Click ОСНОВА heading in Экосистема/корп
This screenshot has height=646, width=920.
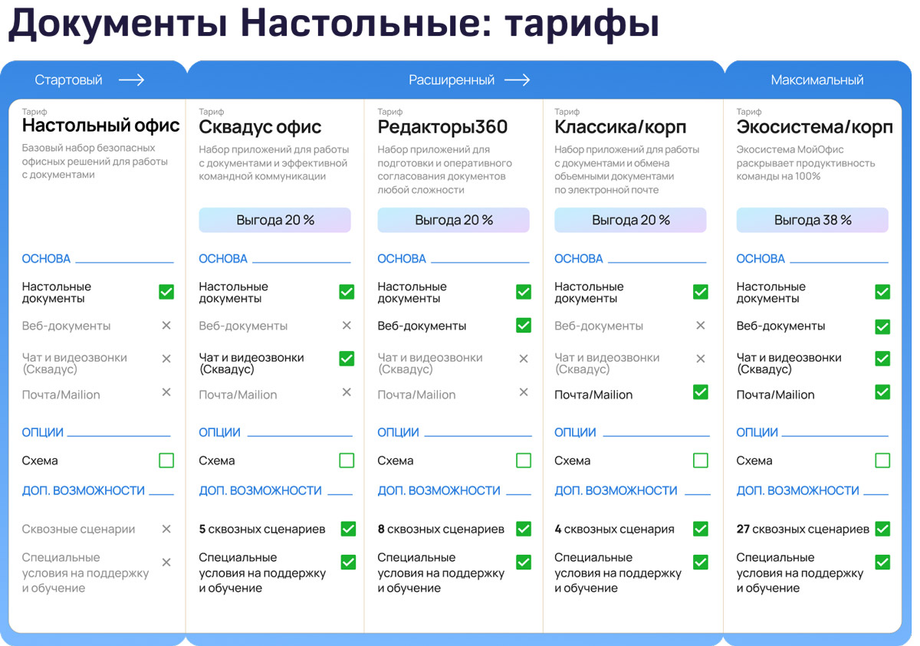tap(760, 259)
